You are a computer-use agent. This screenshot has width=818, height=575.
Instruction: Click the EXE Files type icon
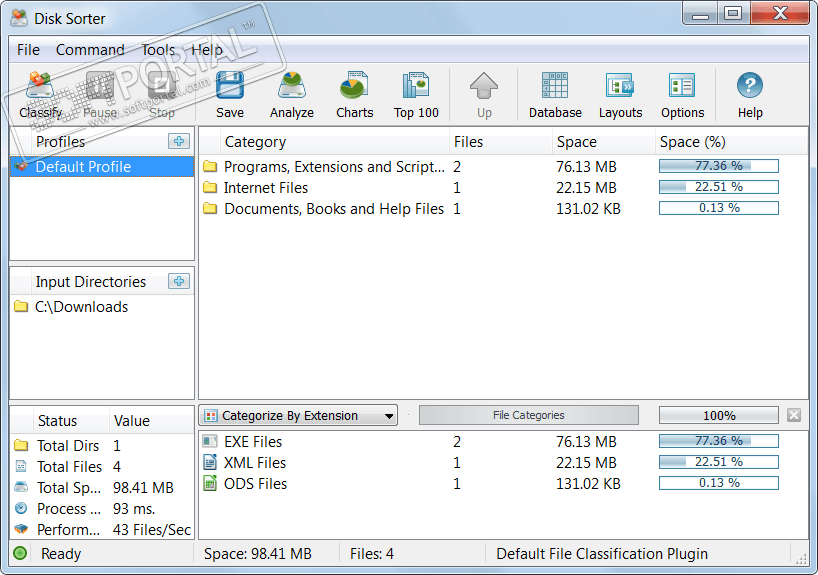210,441
